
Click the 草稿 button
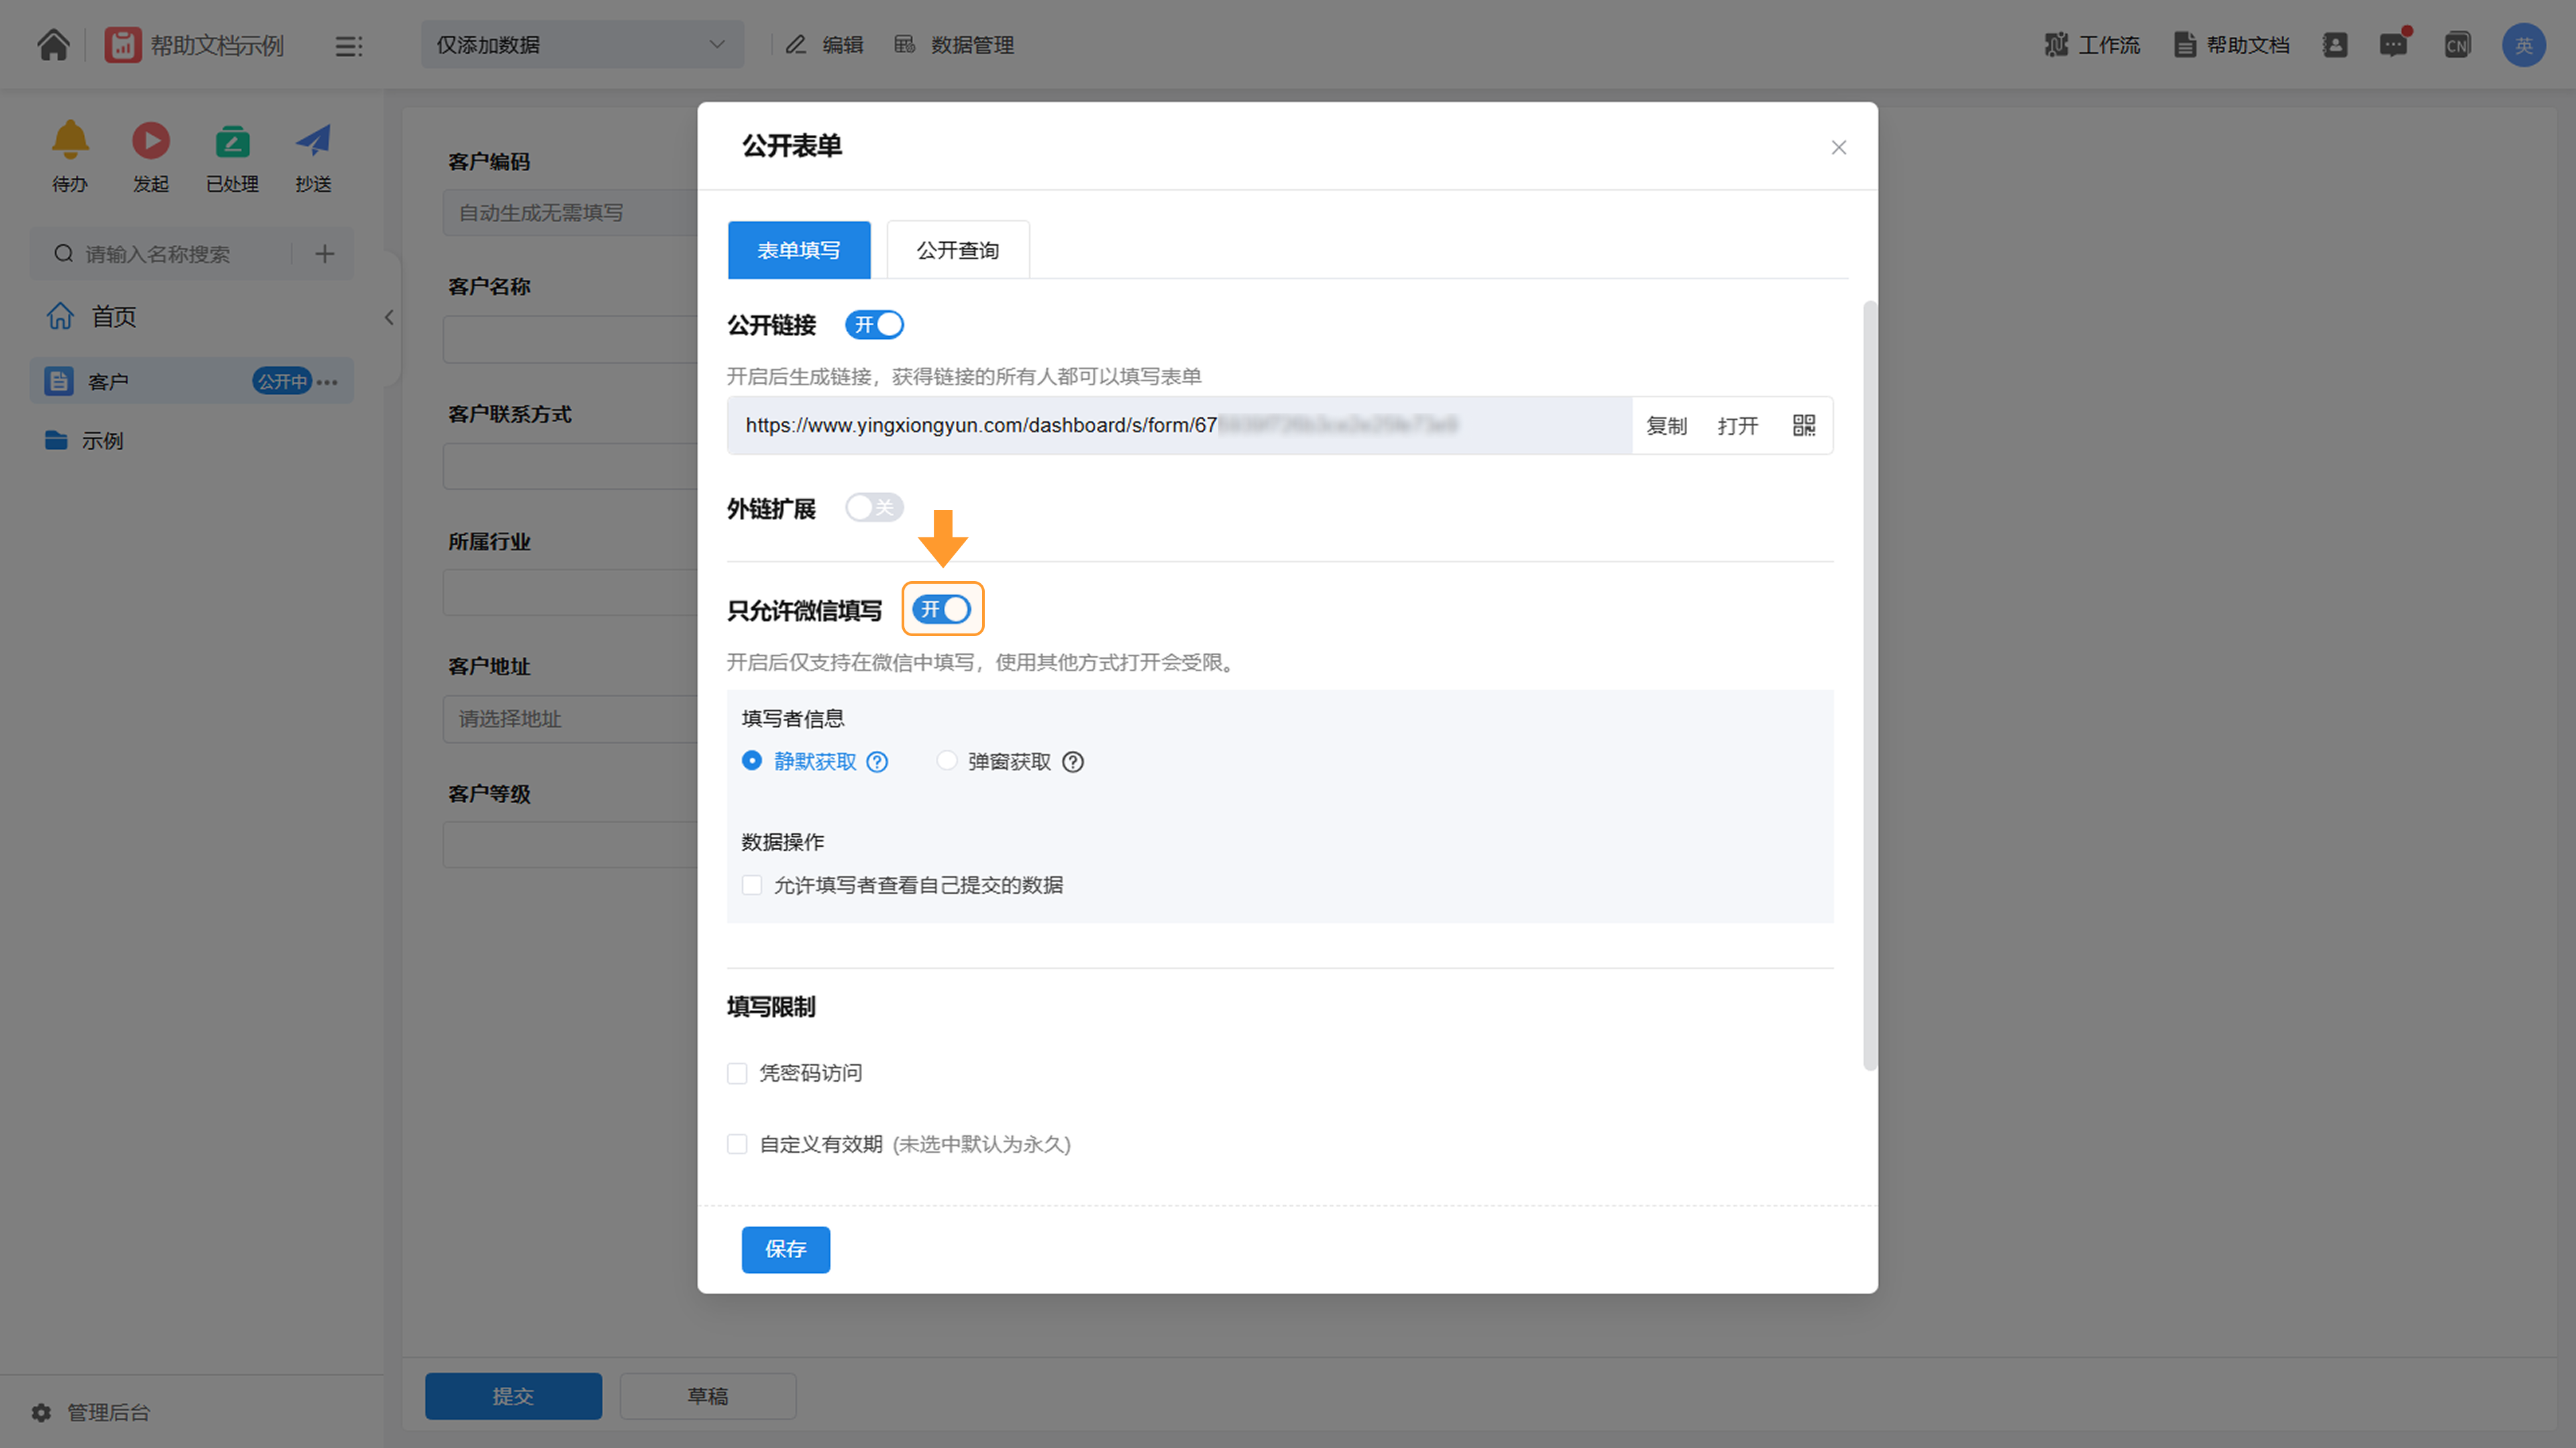(x=708, y=1396)
